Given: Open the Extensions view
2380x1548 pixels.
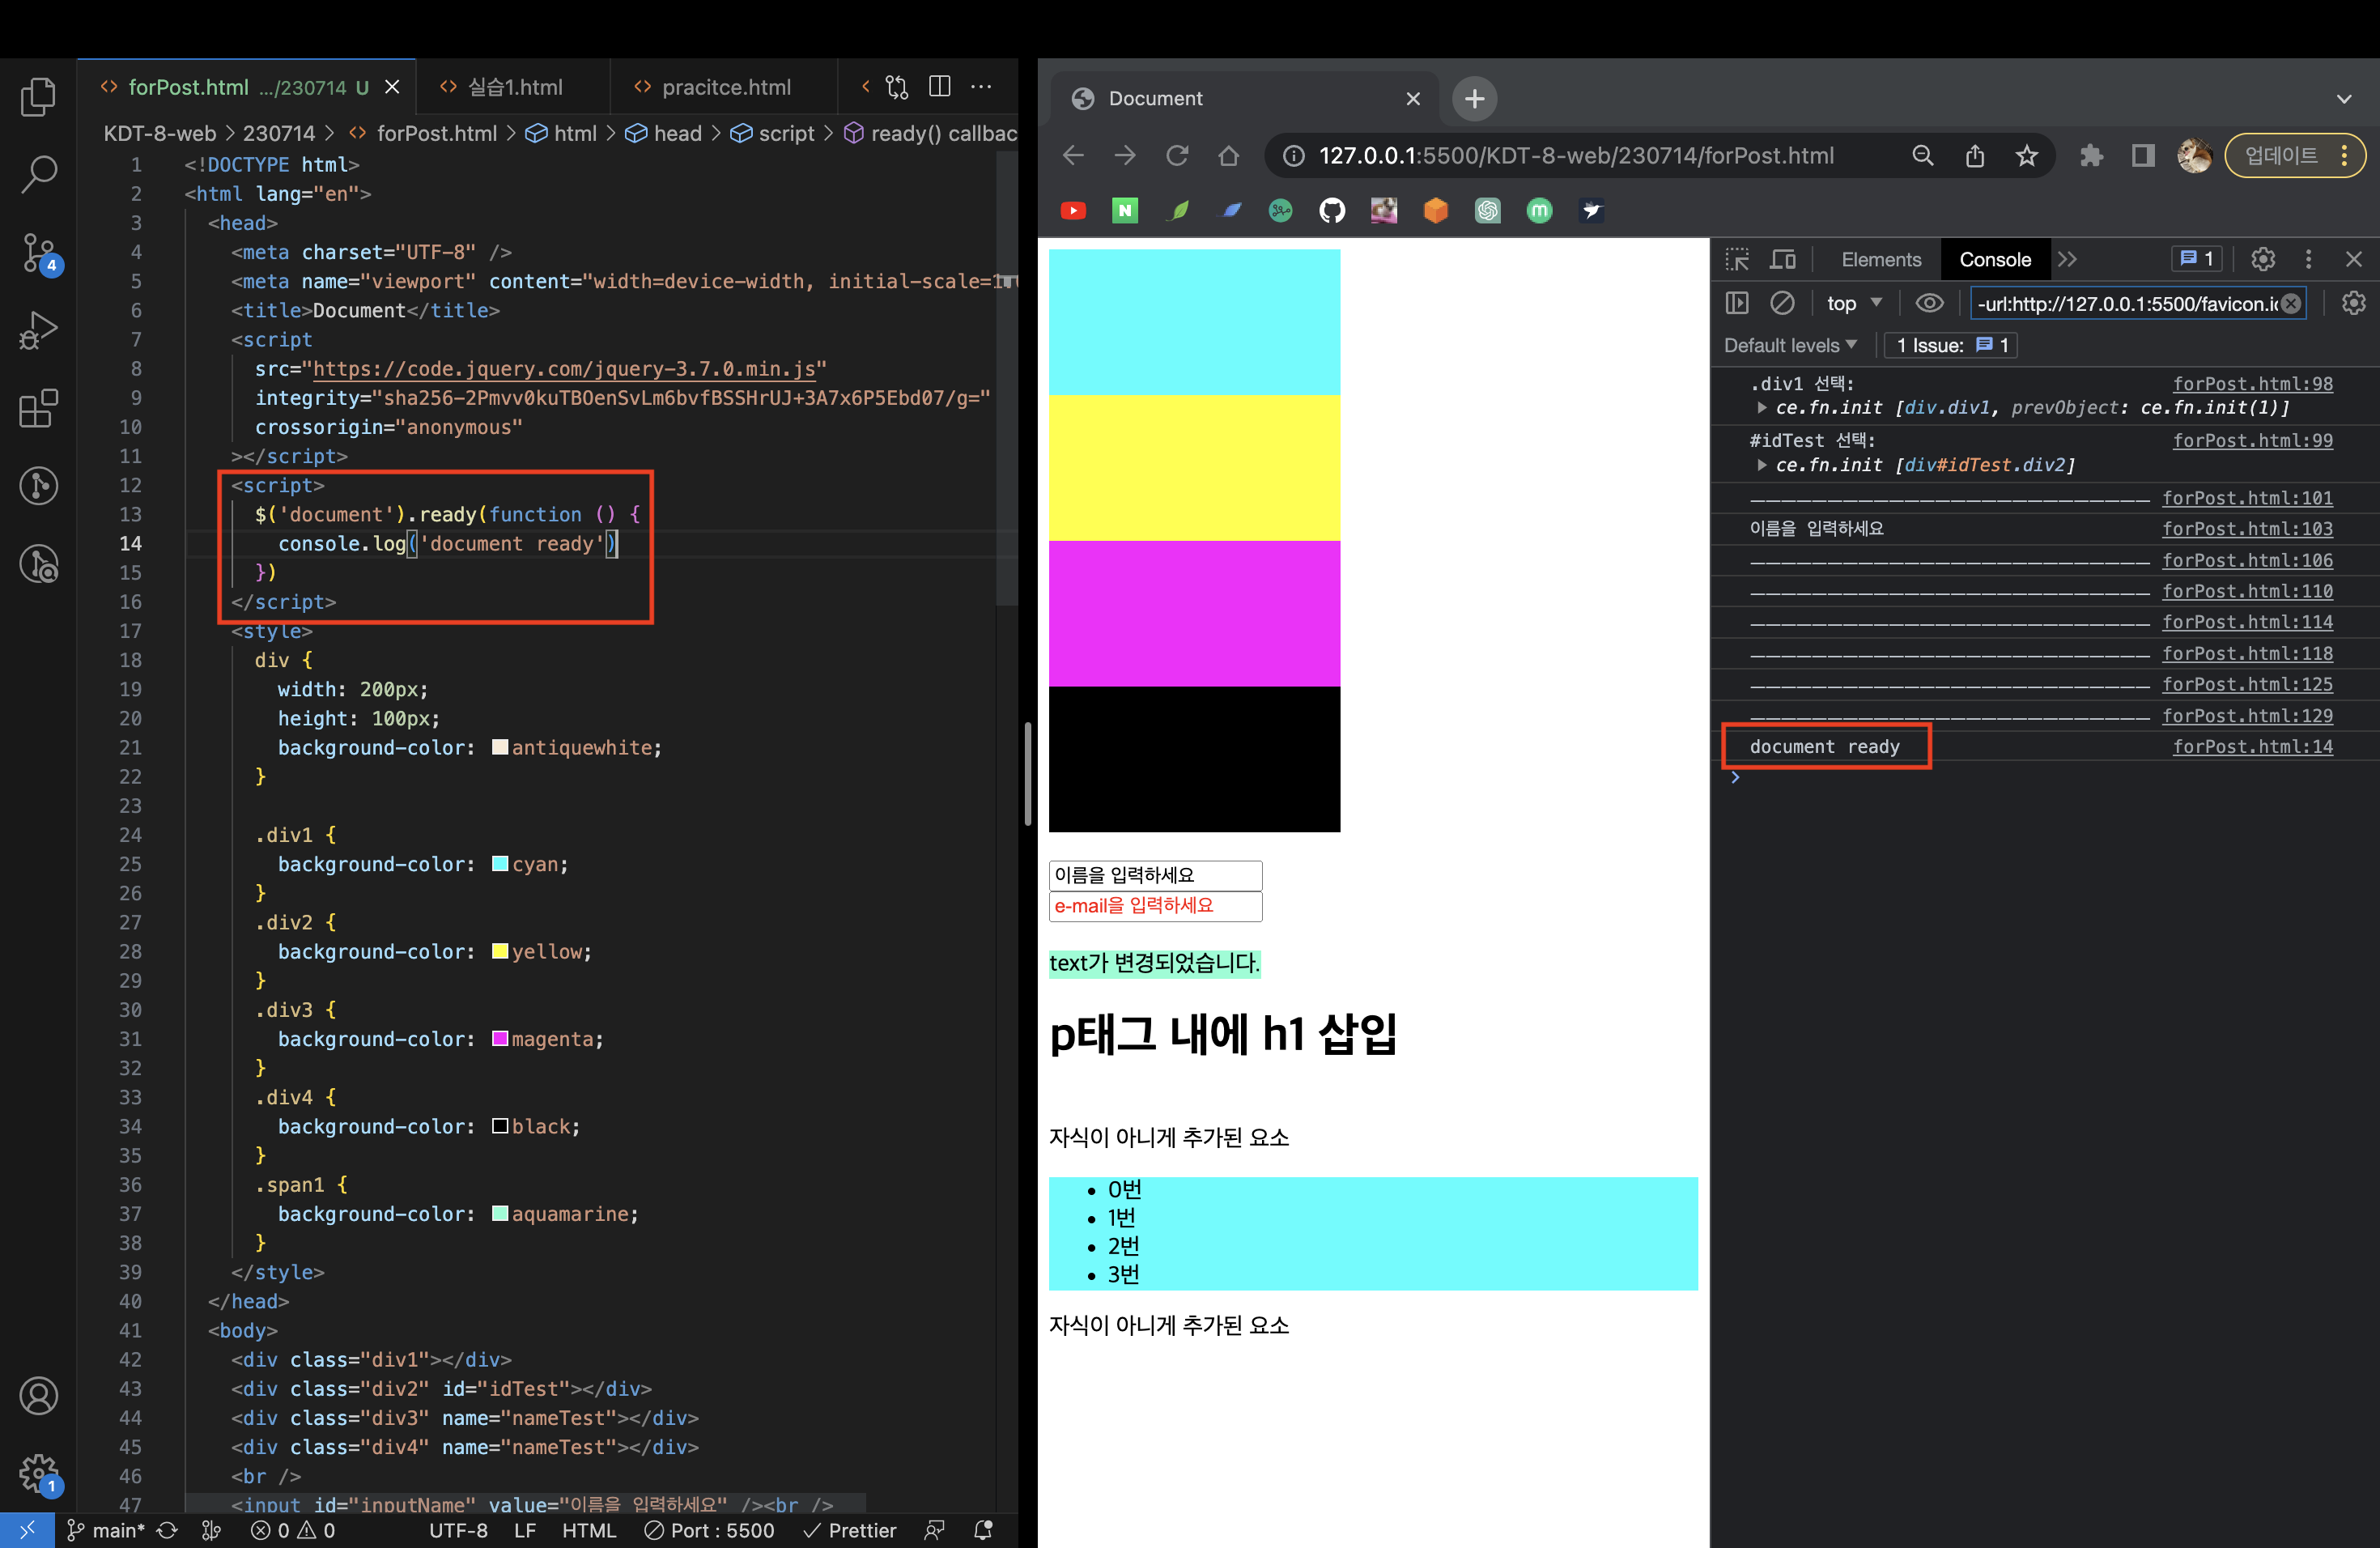Looking at the screenshot, I should click(x=38, y=408).
